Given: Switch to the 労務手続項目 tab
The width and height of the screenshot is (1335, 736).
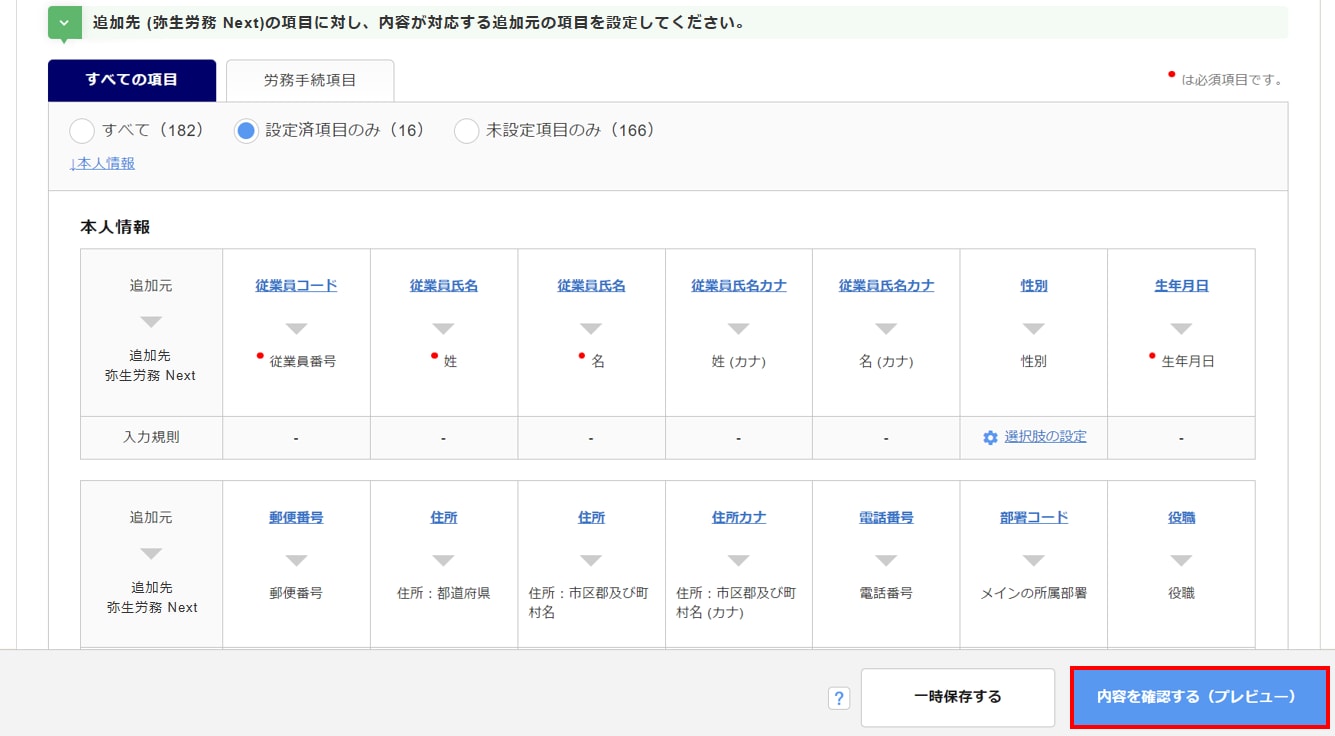Looking at the screenshot, I should 310,80.
